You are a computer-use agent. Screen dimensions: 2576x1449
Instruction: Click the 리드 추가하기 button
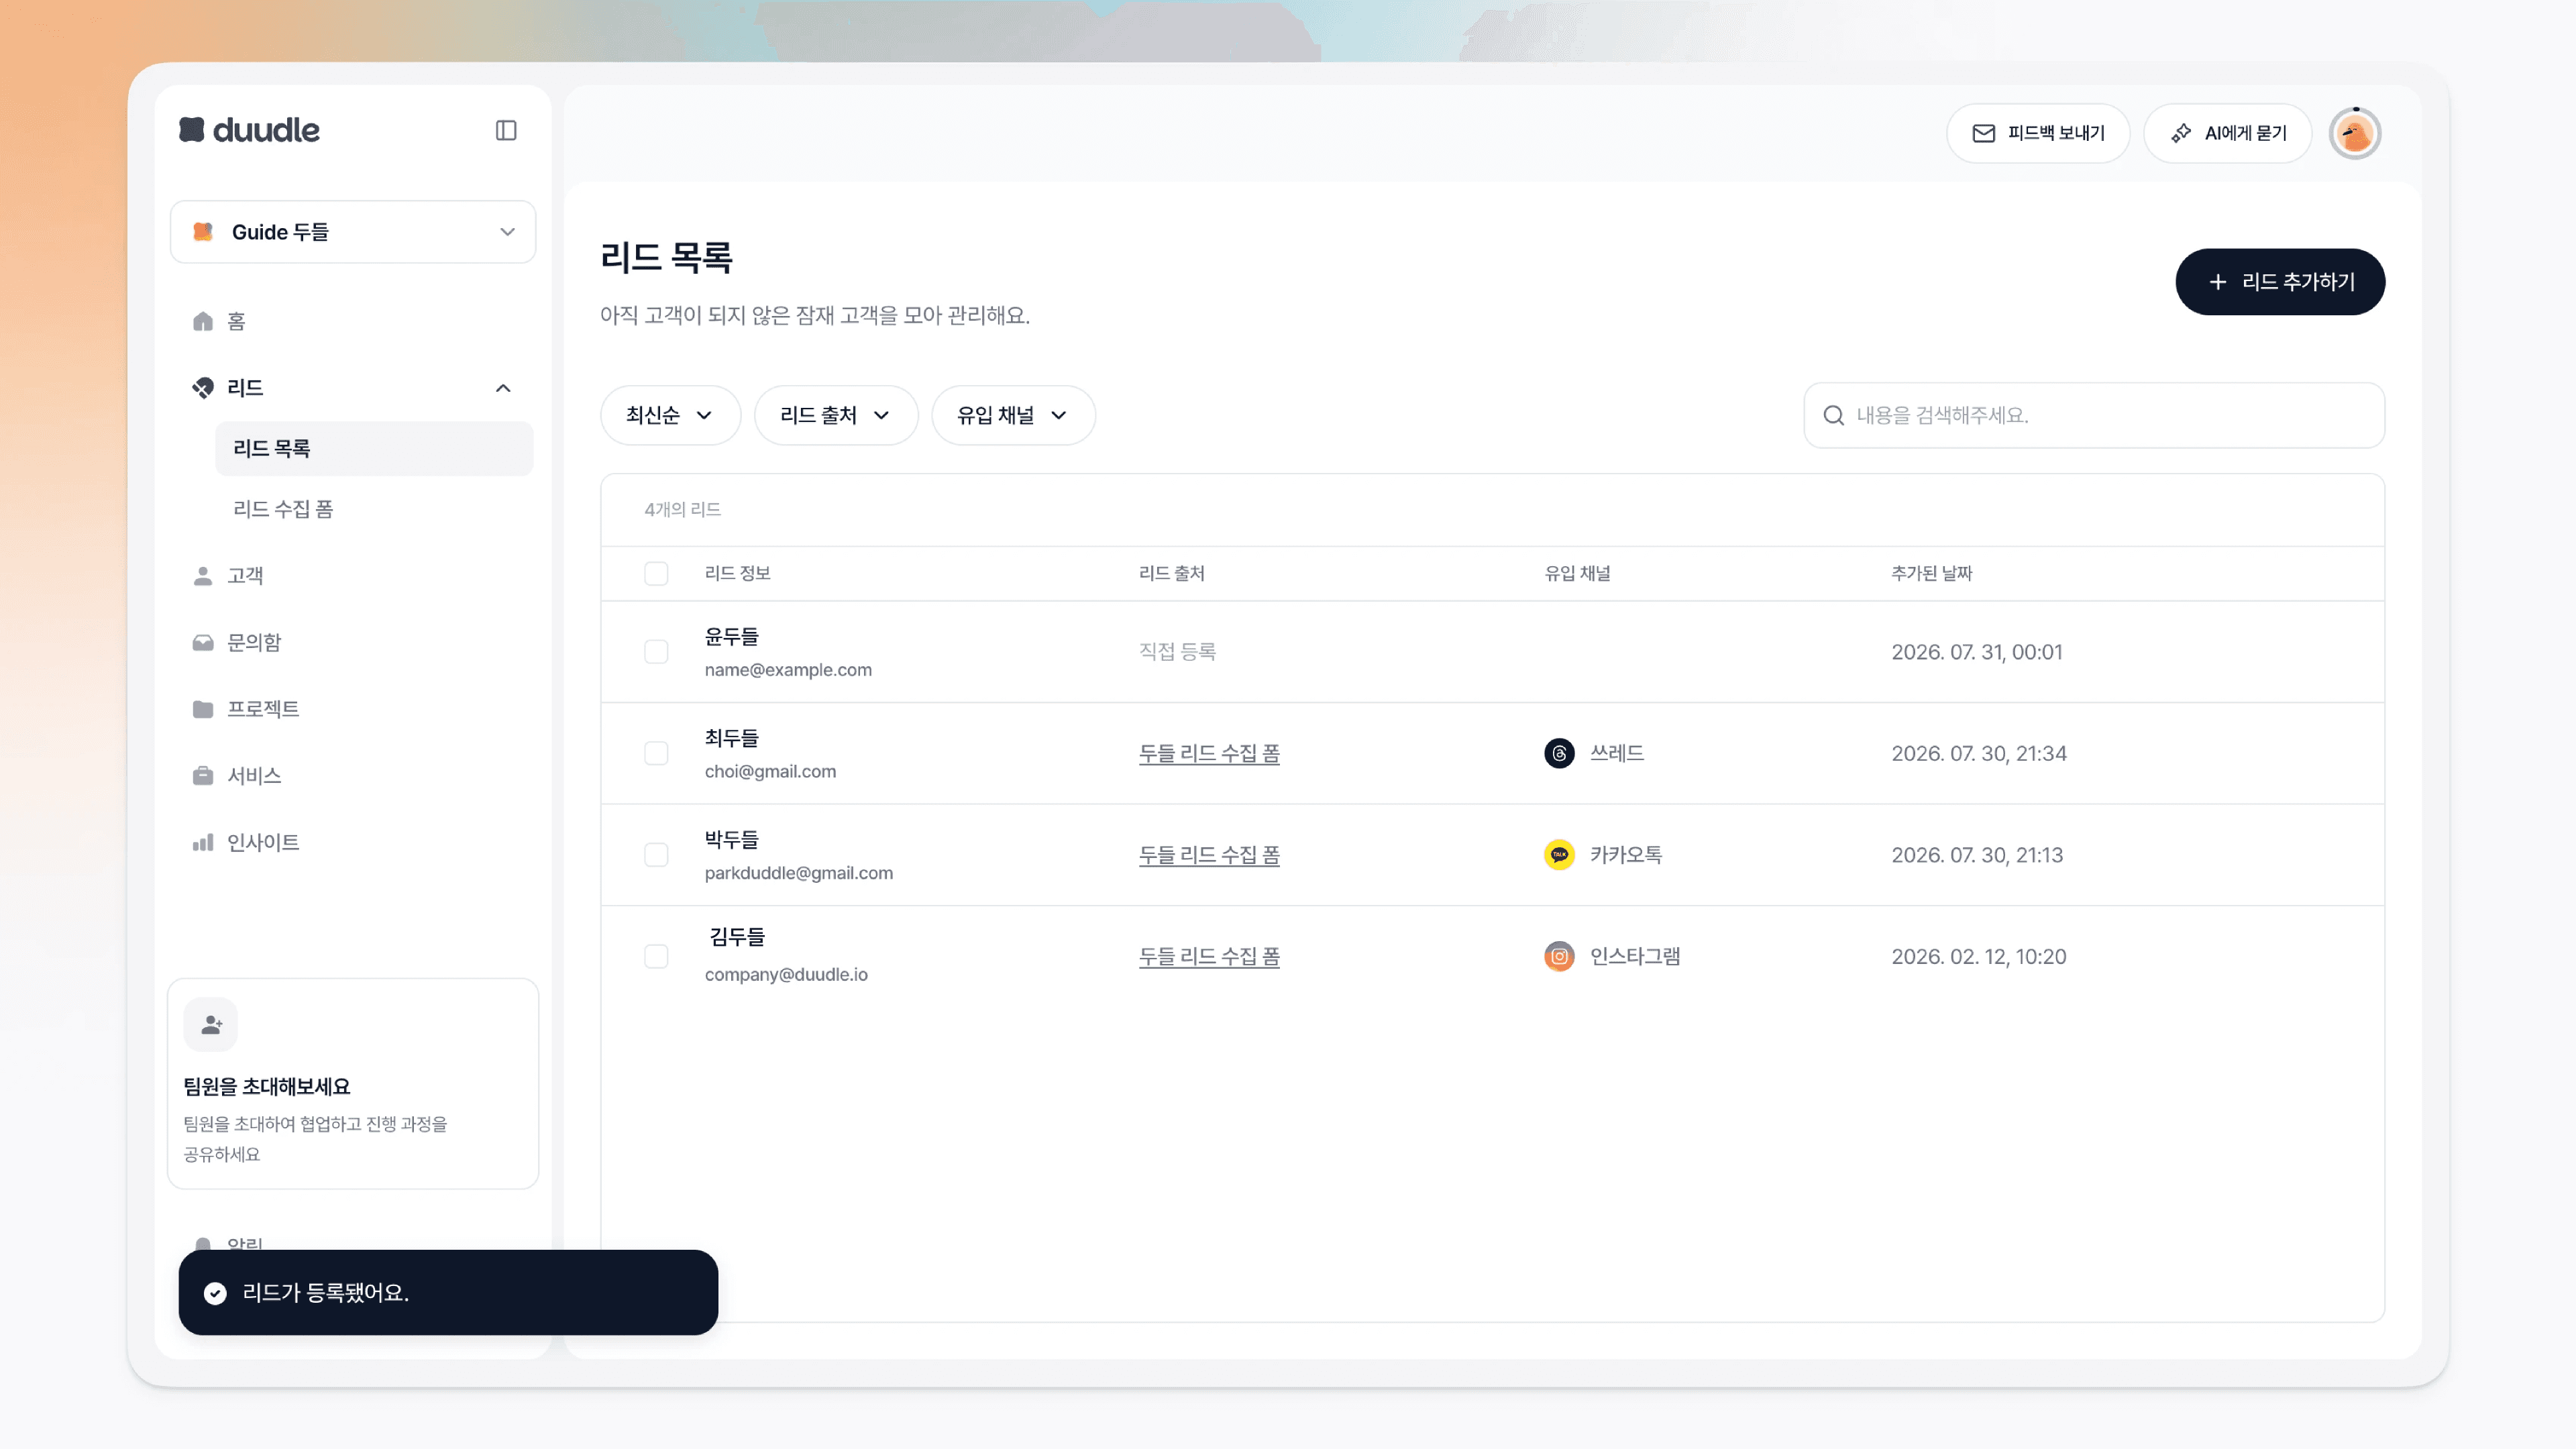tap(2280, 282)
